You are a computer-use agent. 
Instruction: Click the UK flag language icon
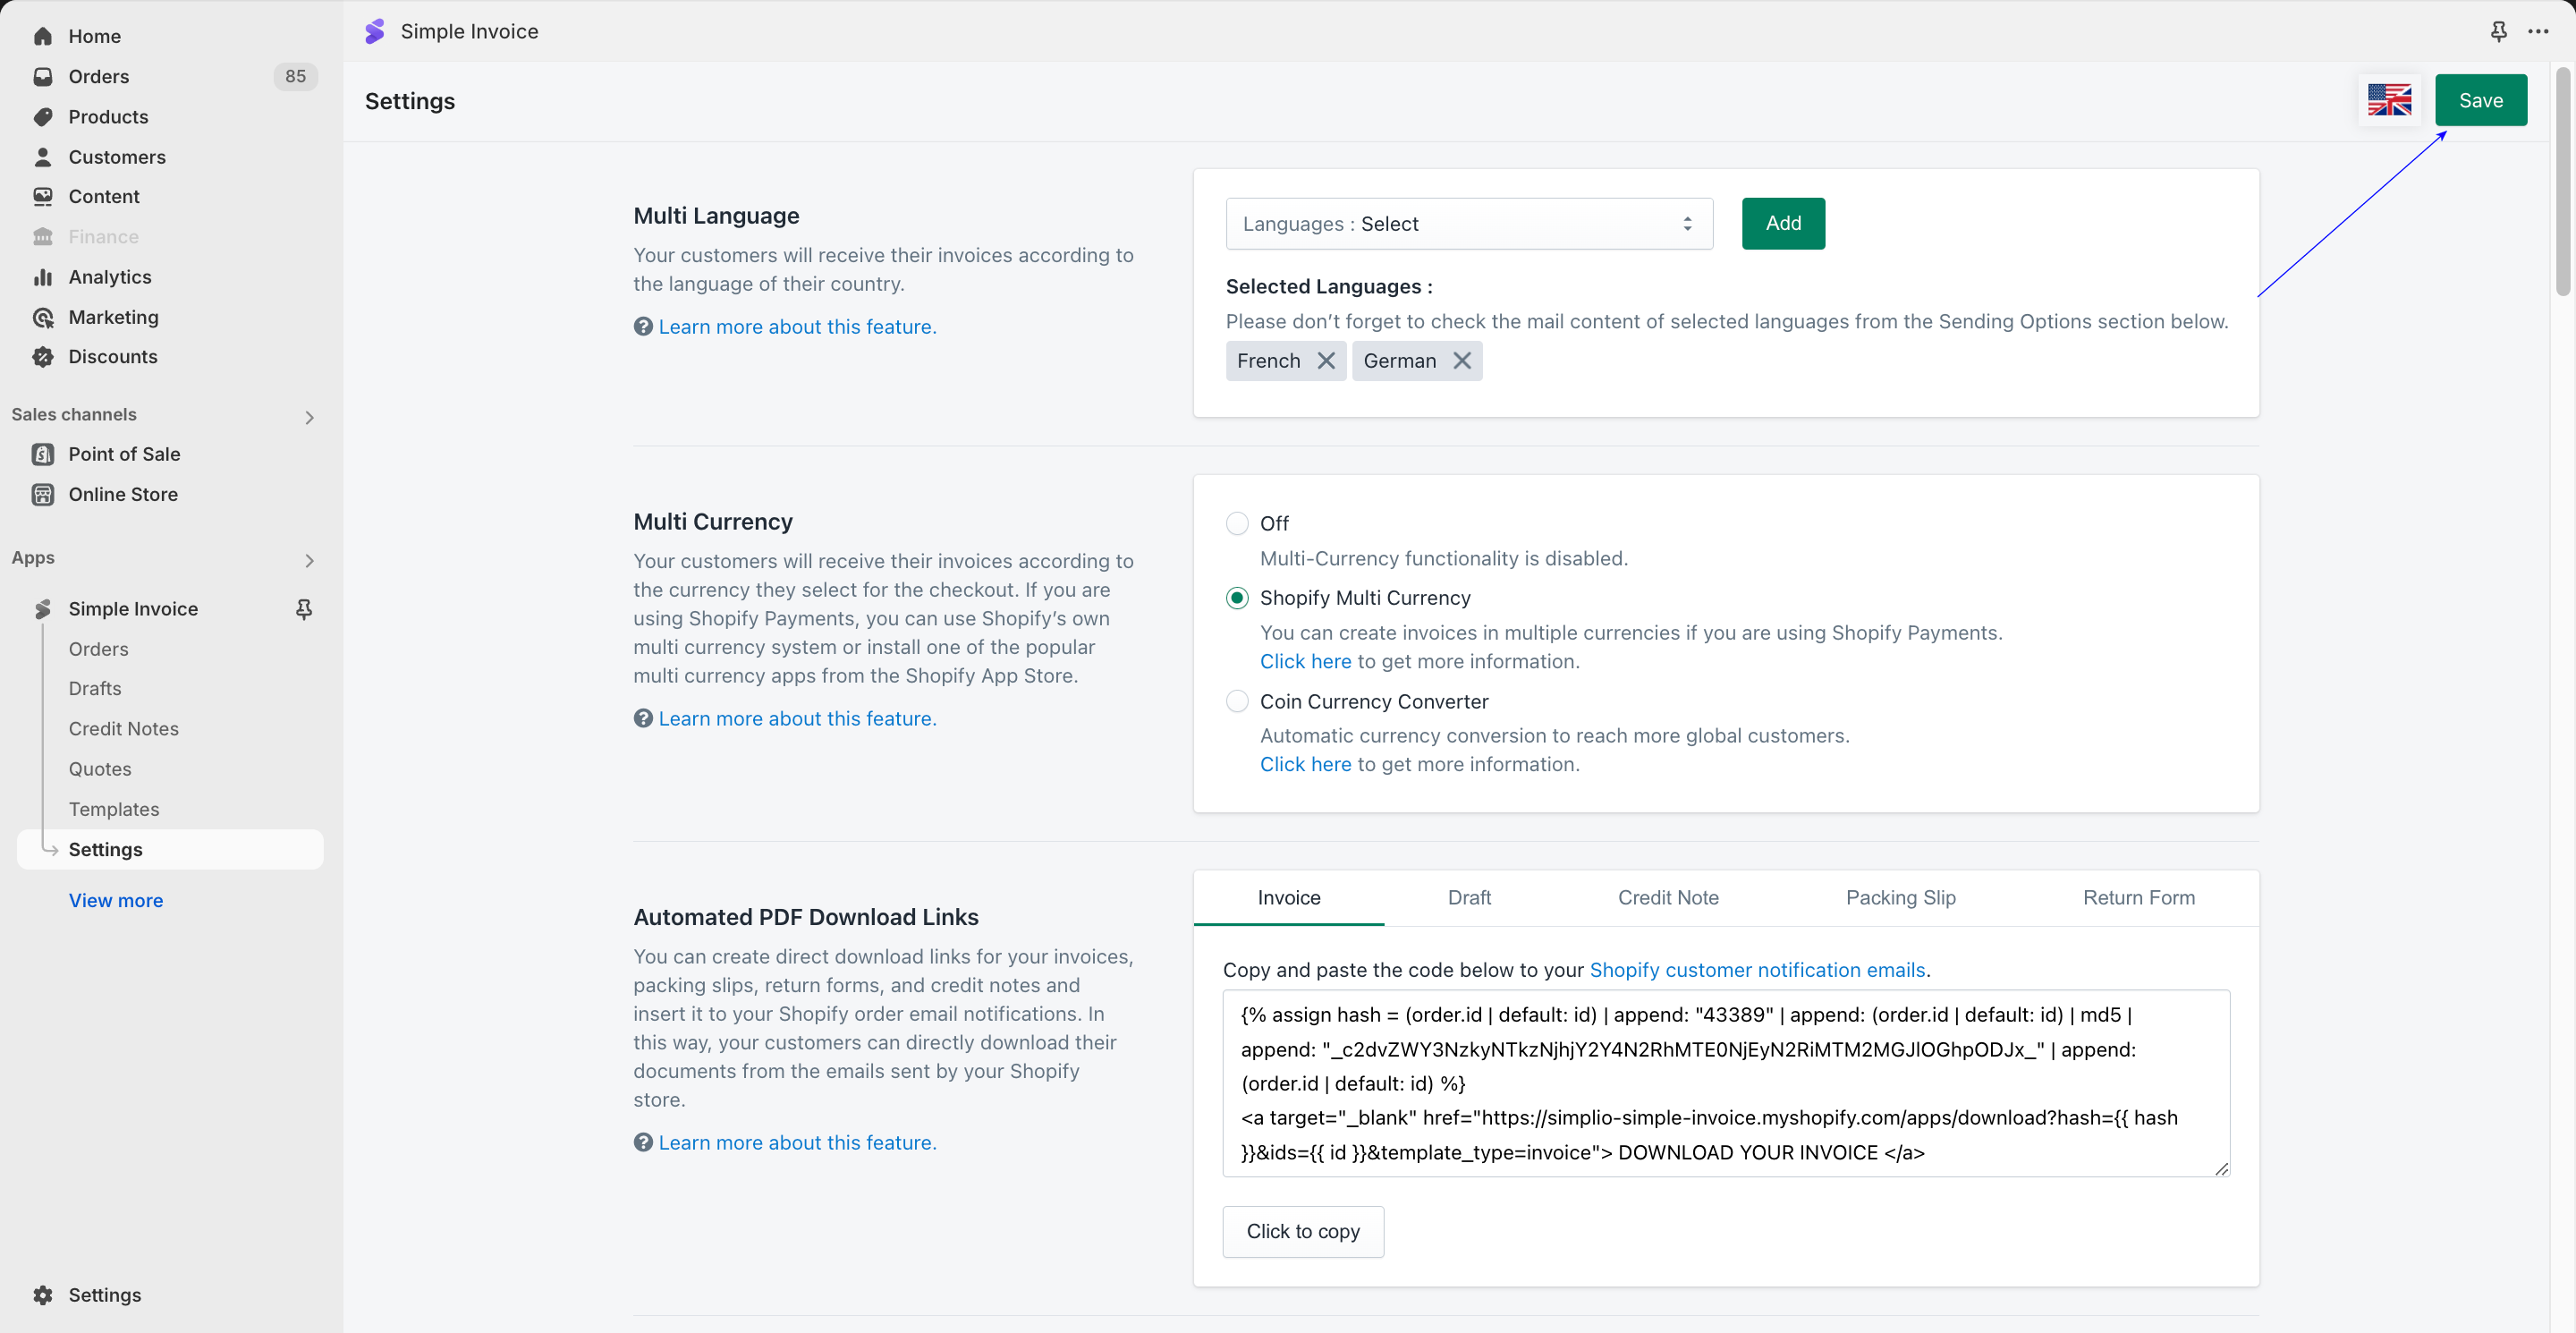(2388, 100)
